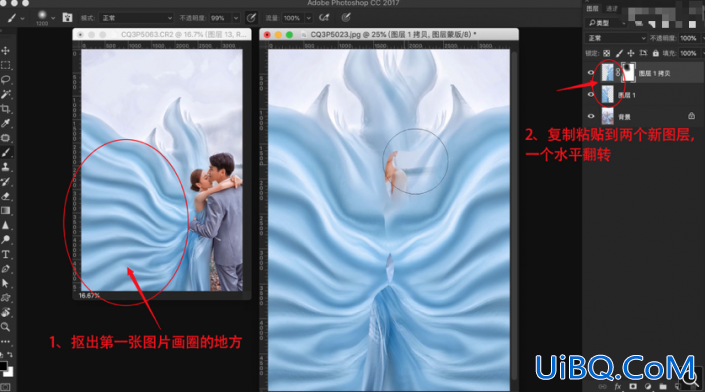Select the Eyedropper tool
Image resolution: width=705 pixels, height=392 pixels.
(x=6, y=123)
